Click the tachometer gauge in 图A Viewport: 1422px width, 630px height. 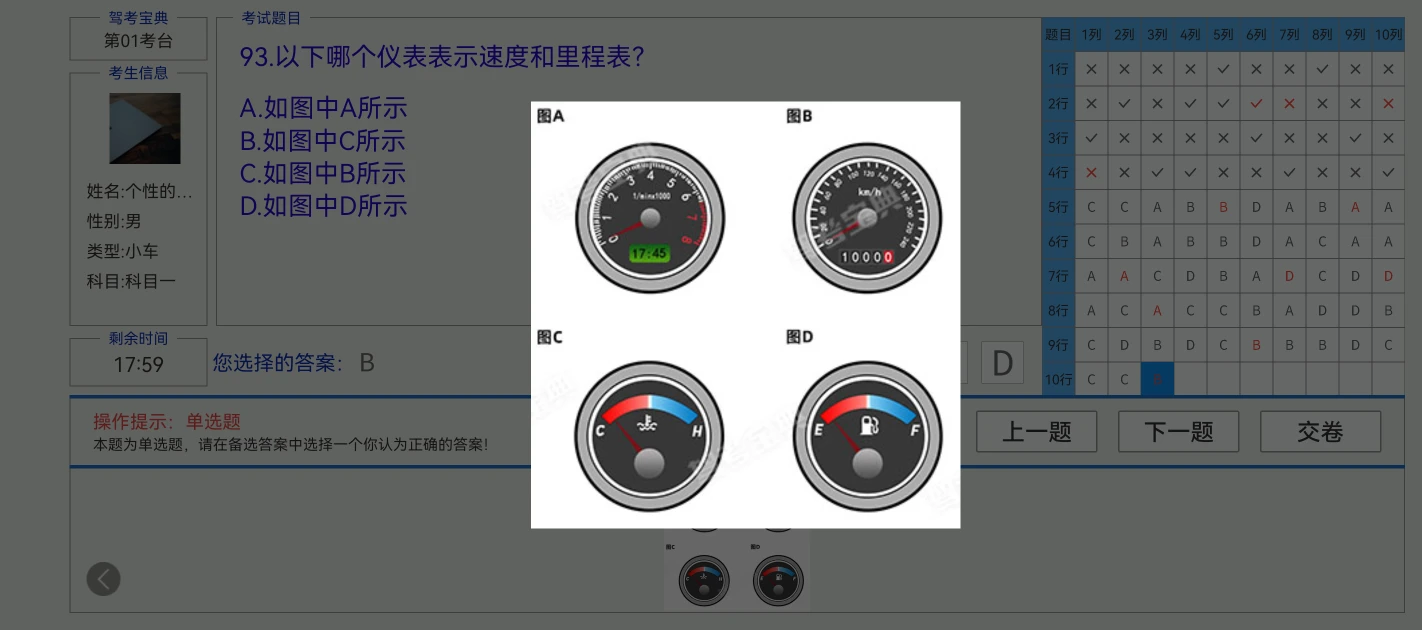tap(650, 218)
